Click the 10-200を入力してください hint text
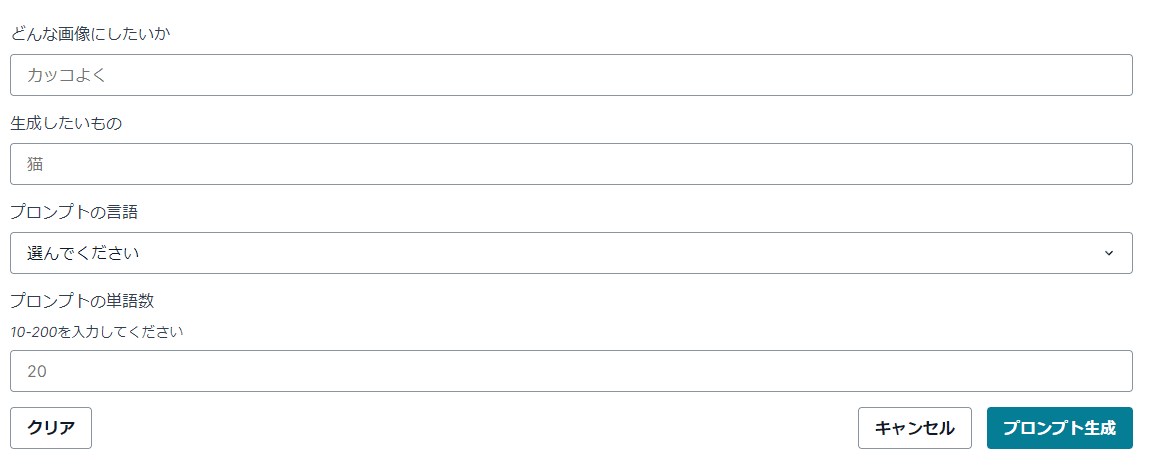 [x=96, y=331]
